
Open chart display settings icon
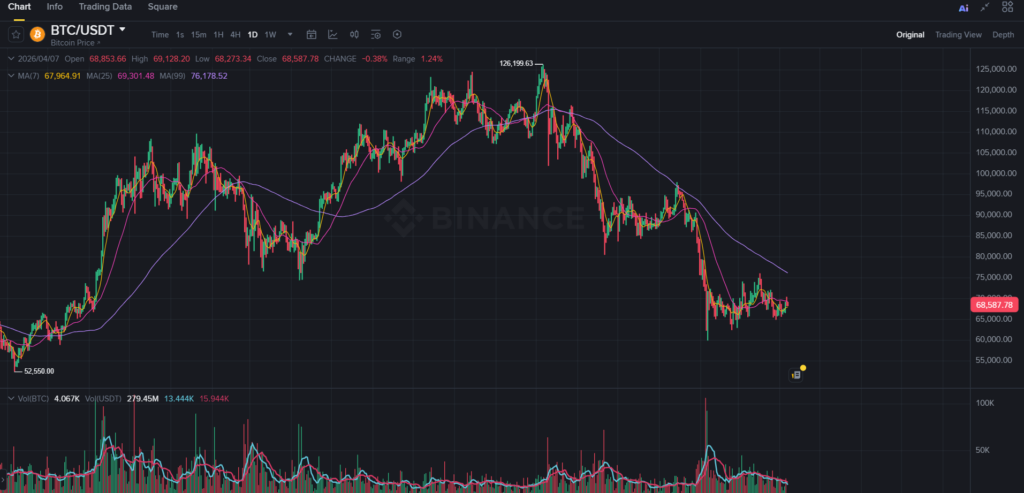[x=374, y=34]
